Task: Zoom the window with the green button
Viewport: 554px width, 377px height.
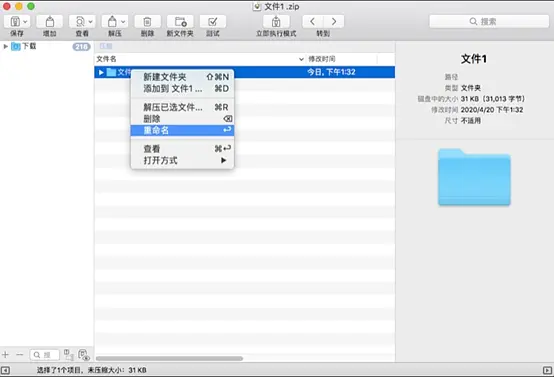Action: tap(31, 6)
